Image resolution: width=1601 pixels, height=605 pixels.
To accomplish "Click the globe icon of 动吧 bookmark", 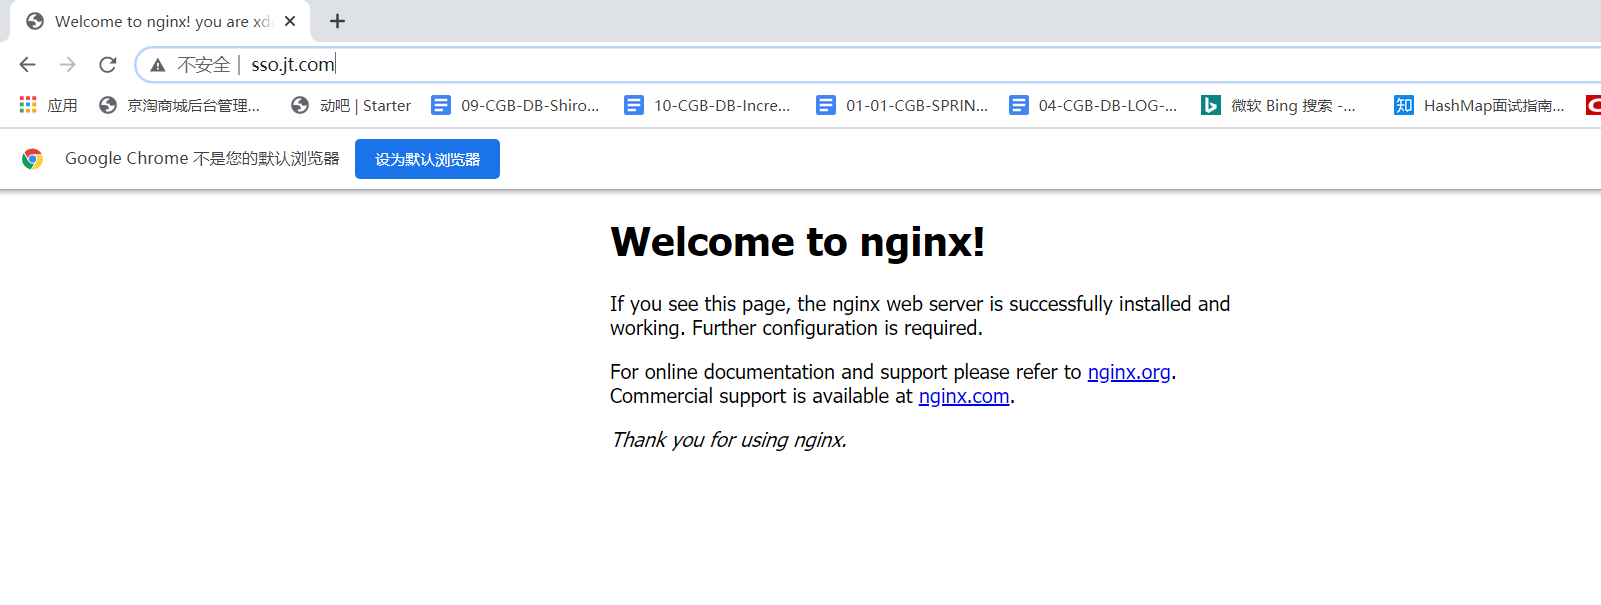I will [300, 105].
